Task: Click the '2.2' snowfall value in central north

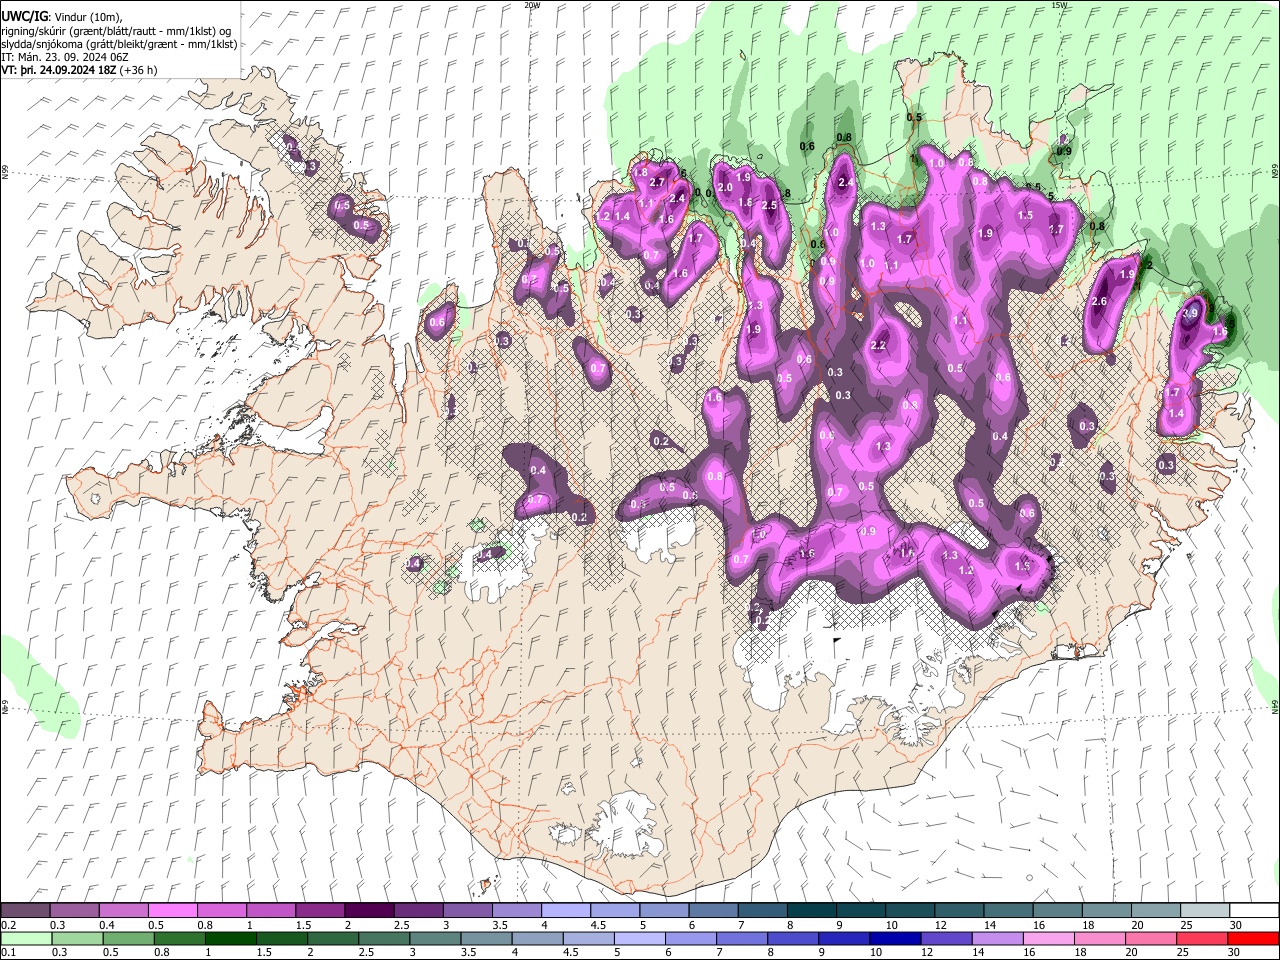Action: (x=879, y=345)
